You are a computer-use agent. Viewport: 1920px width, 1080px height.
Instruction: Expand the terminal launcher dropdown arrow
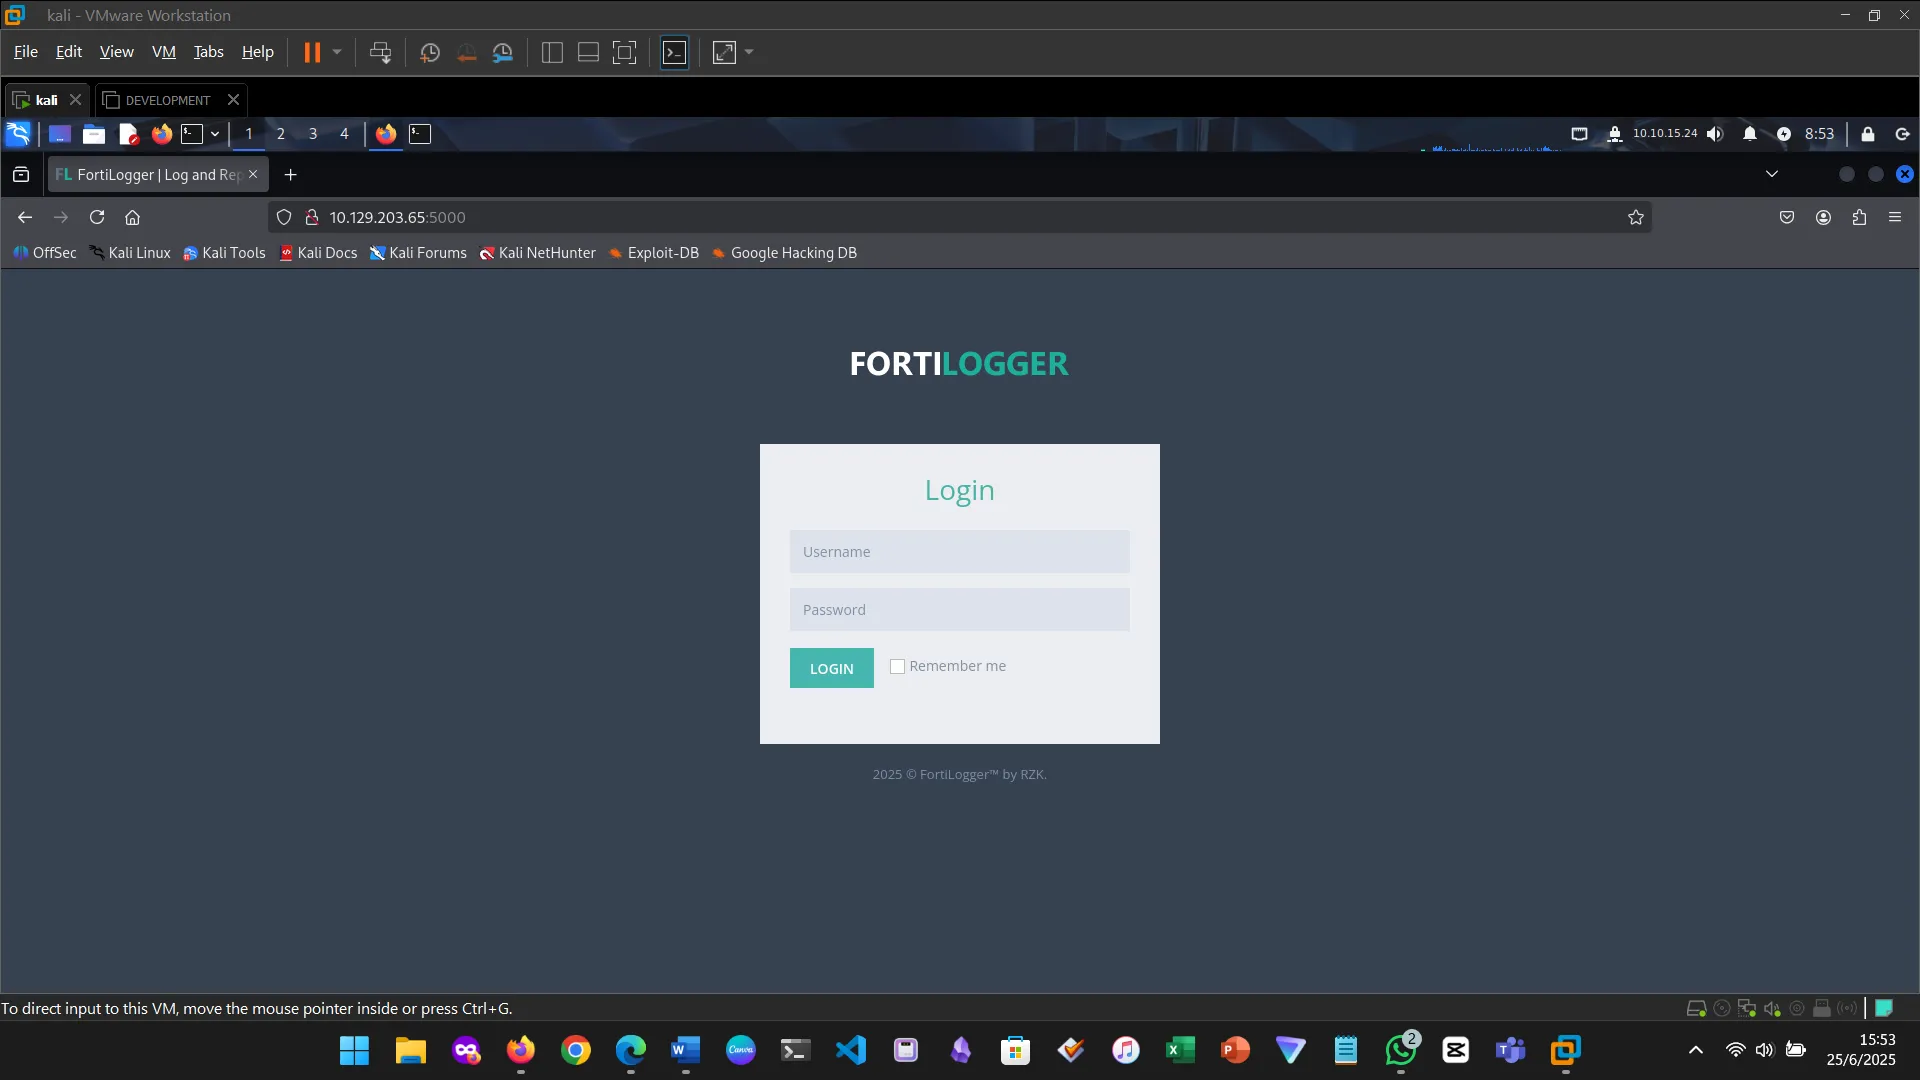tap(214, 134)
